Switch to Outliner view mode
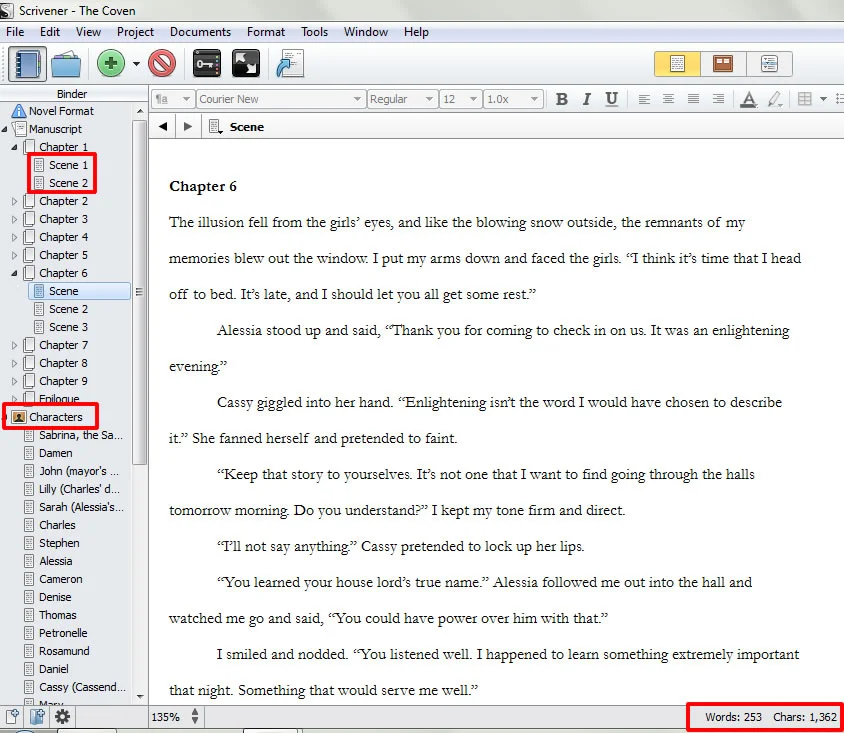 [x=769, y=64]
